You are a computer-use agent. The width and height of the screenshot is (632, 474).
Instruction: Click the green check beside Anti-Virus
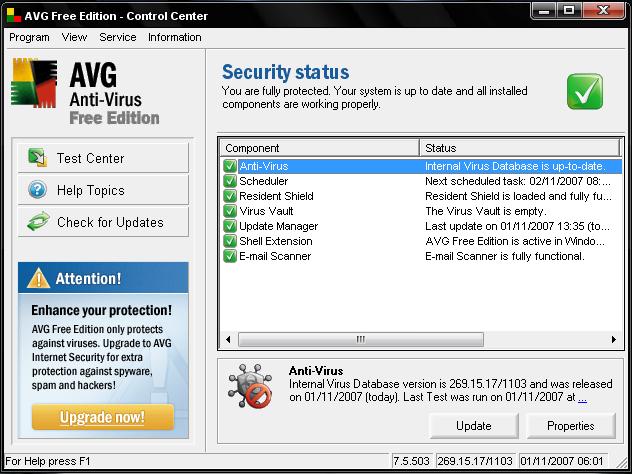click(230, 166)
